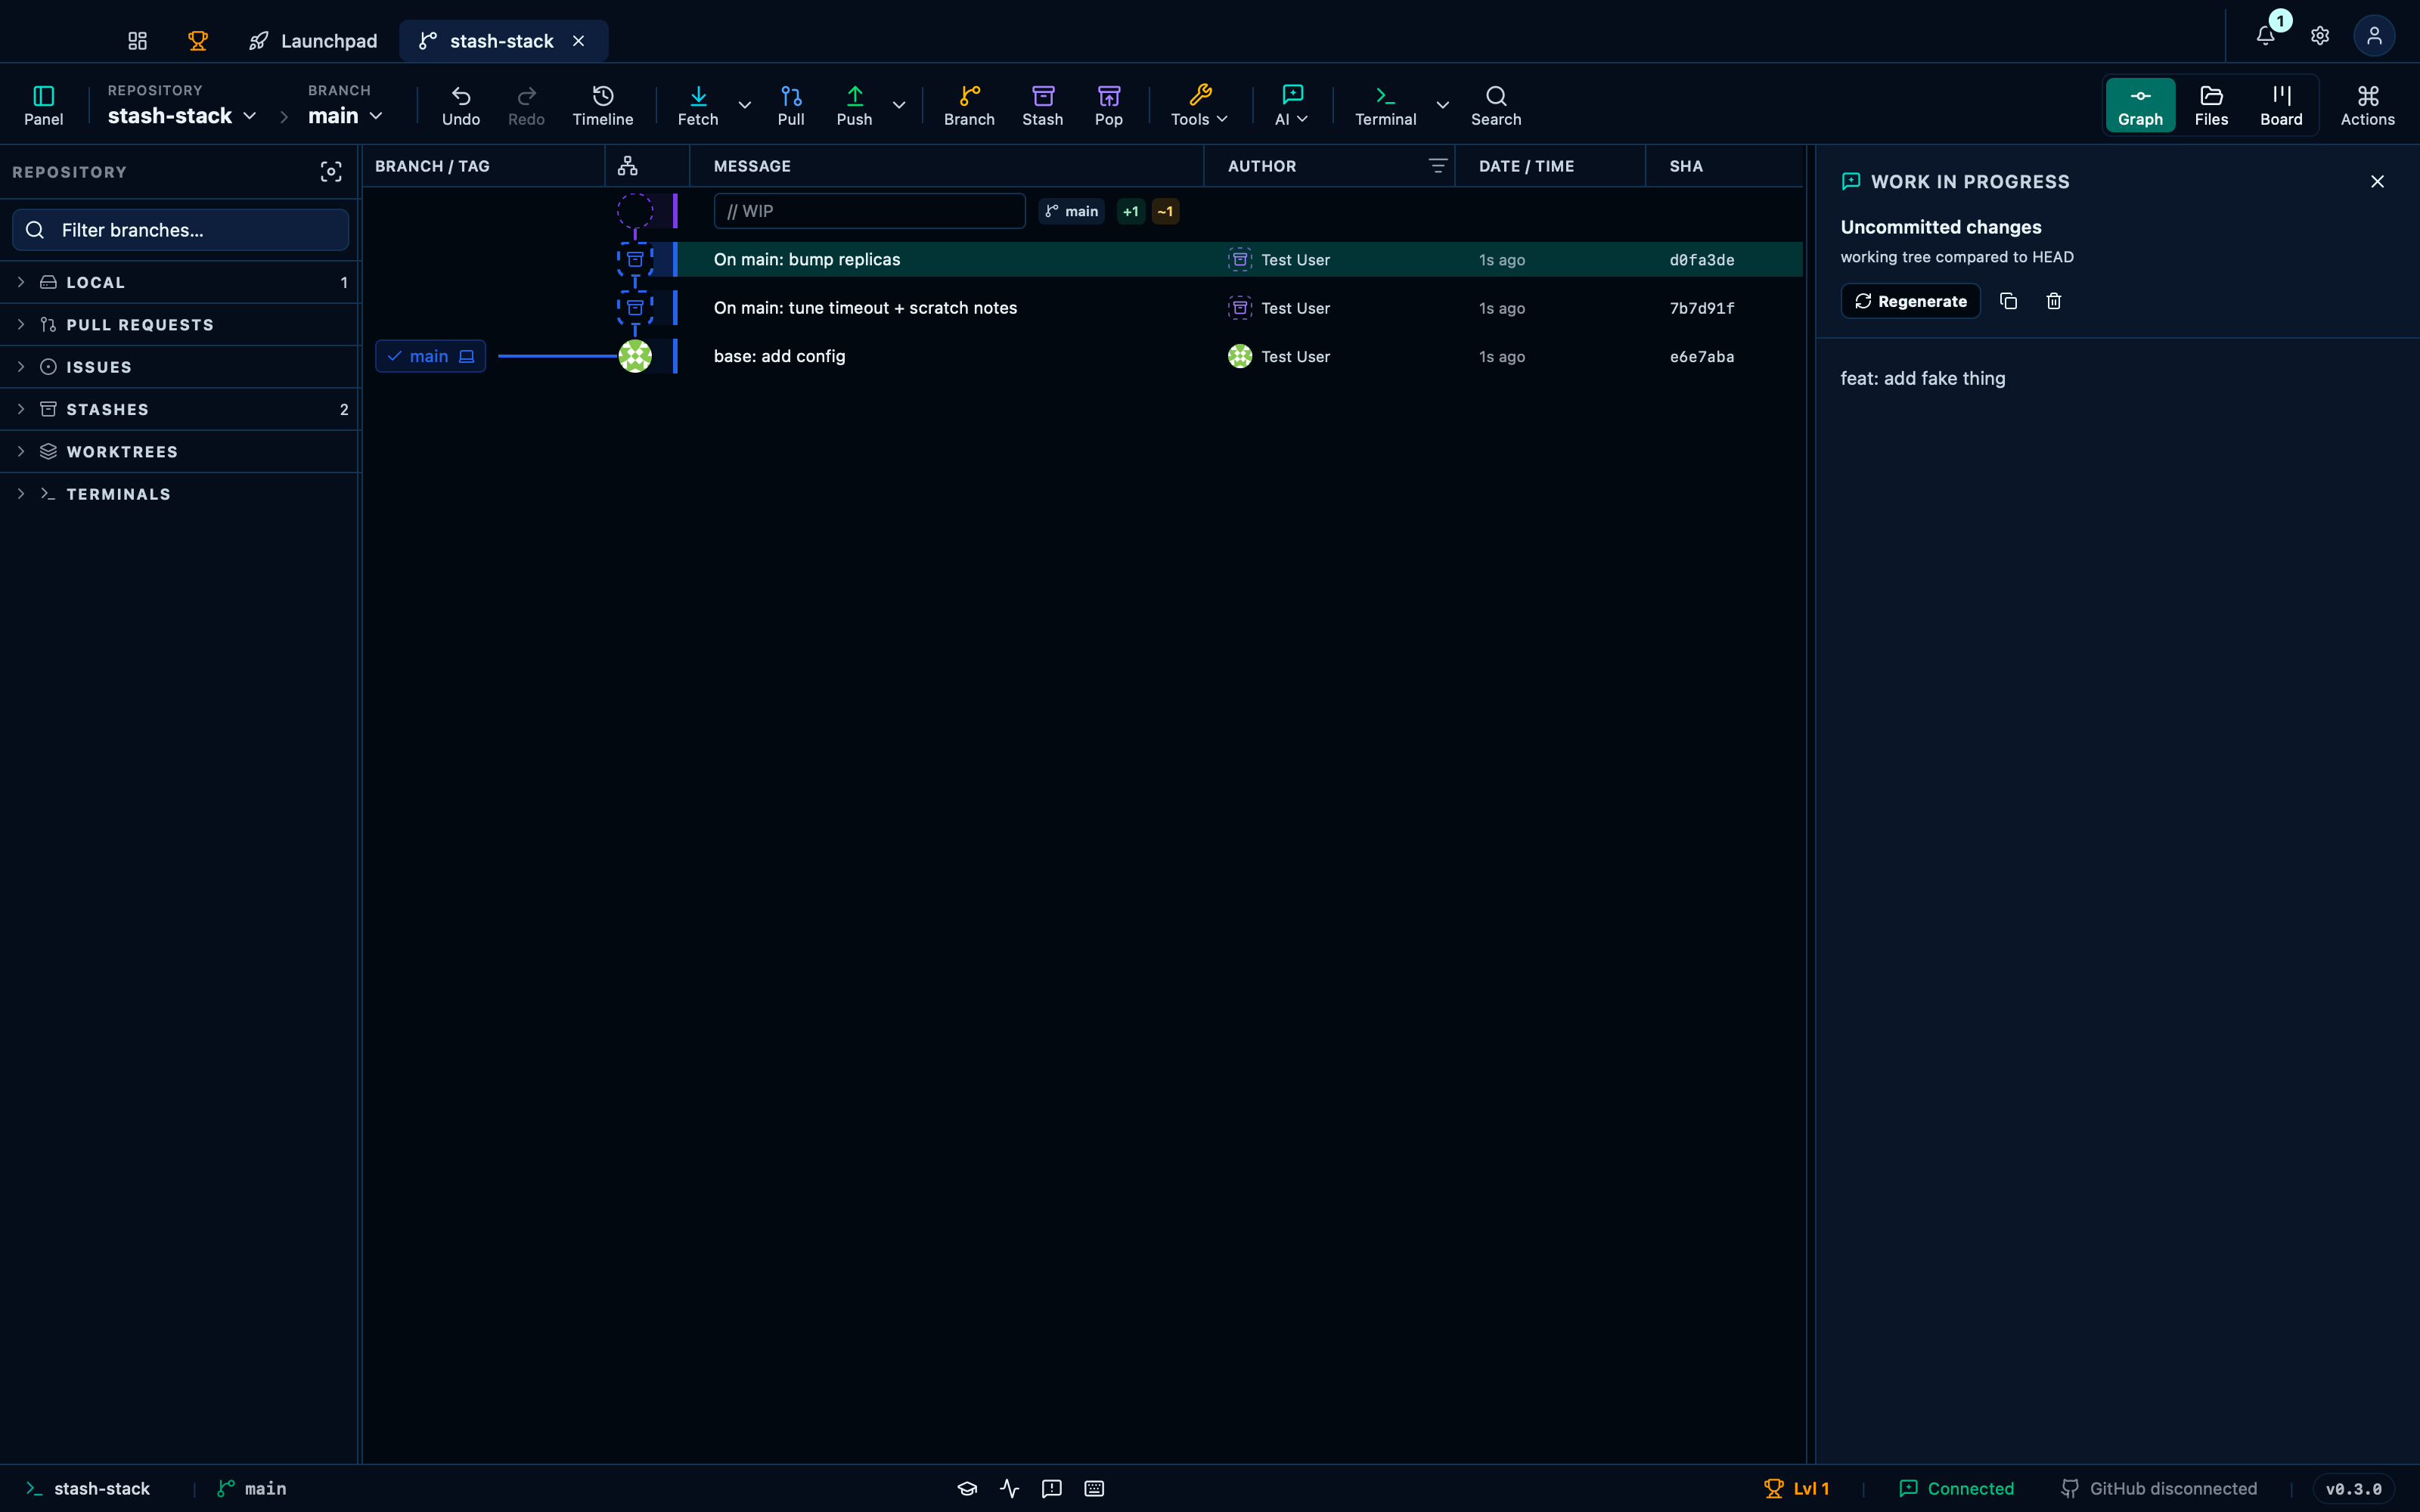2420x1512 pixels.
Task: Click the Connected status indicator
Action: [1956, 1488]
